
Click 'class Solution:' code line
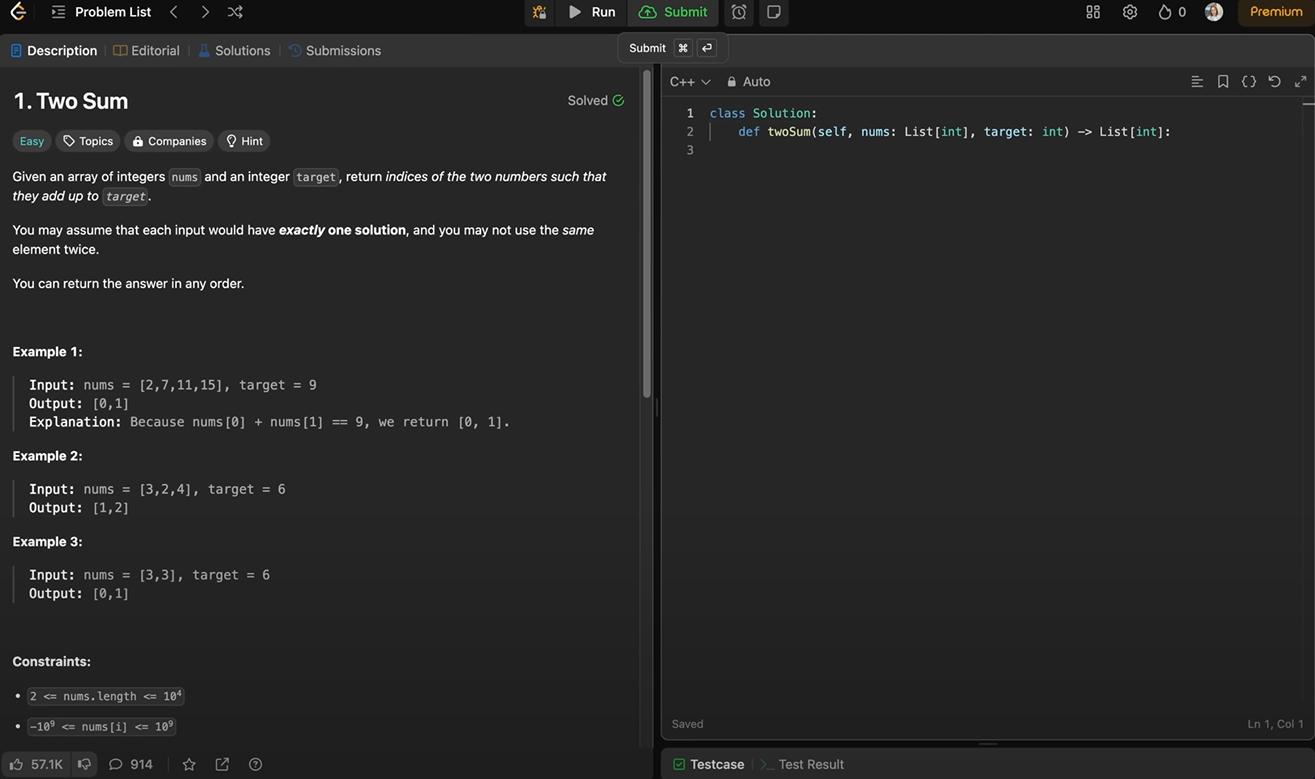coord(763,114)
